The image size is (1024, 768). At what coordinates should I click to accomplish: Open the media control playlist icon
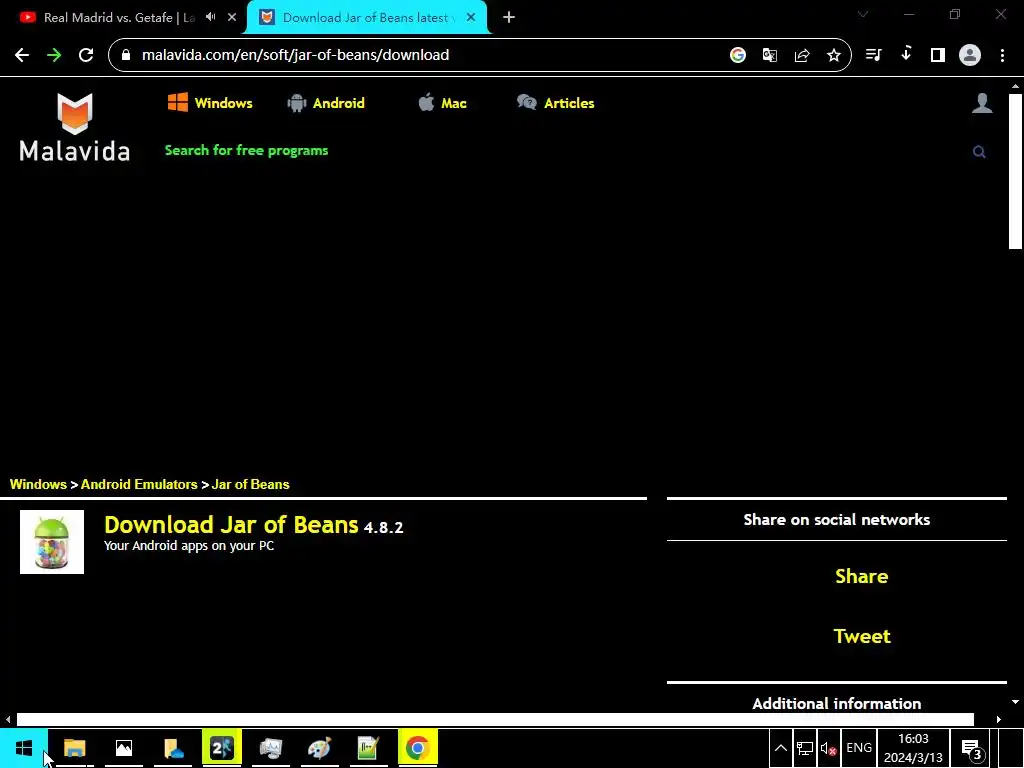[874, 55]
